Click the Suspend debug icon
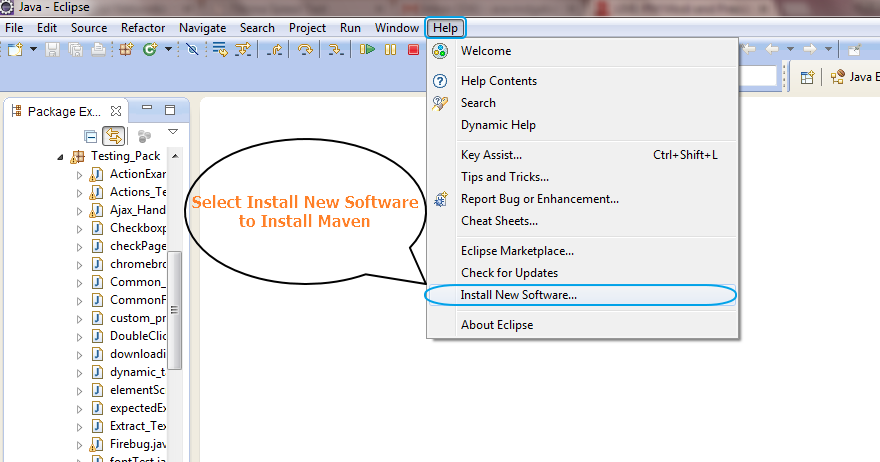The height and width of the screenshot is (462, 880). coord(391,50)
